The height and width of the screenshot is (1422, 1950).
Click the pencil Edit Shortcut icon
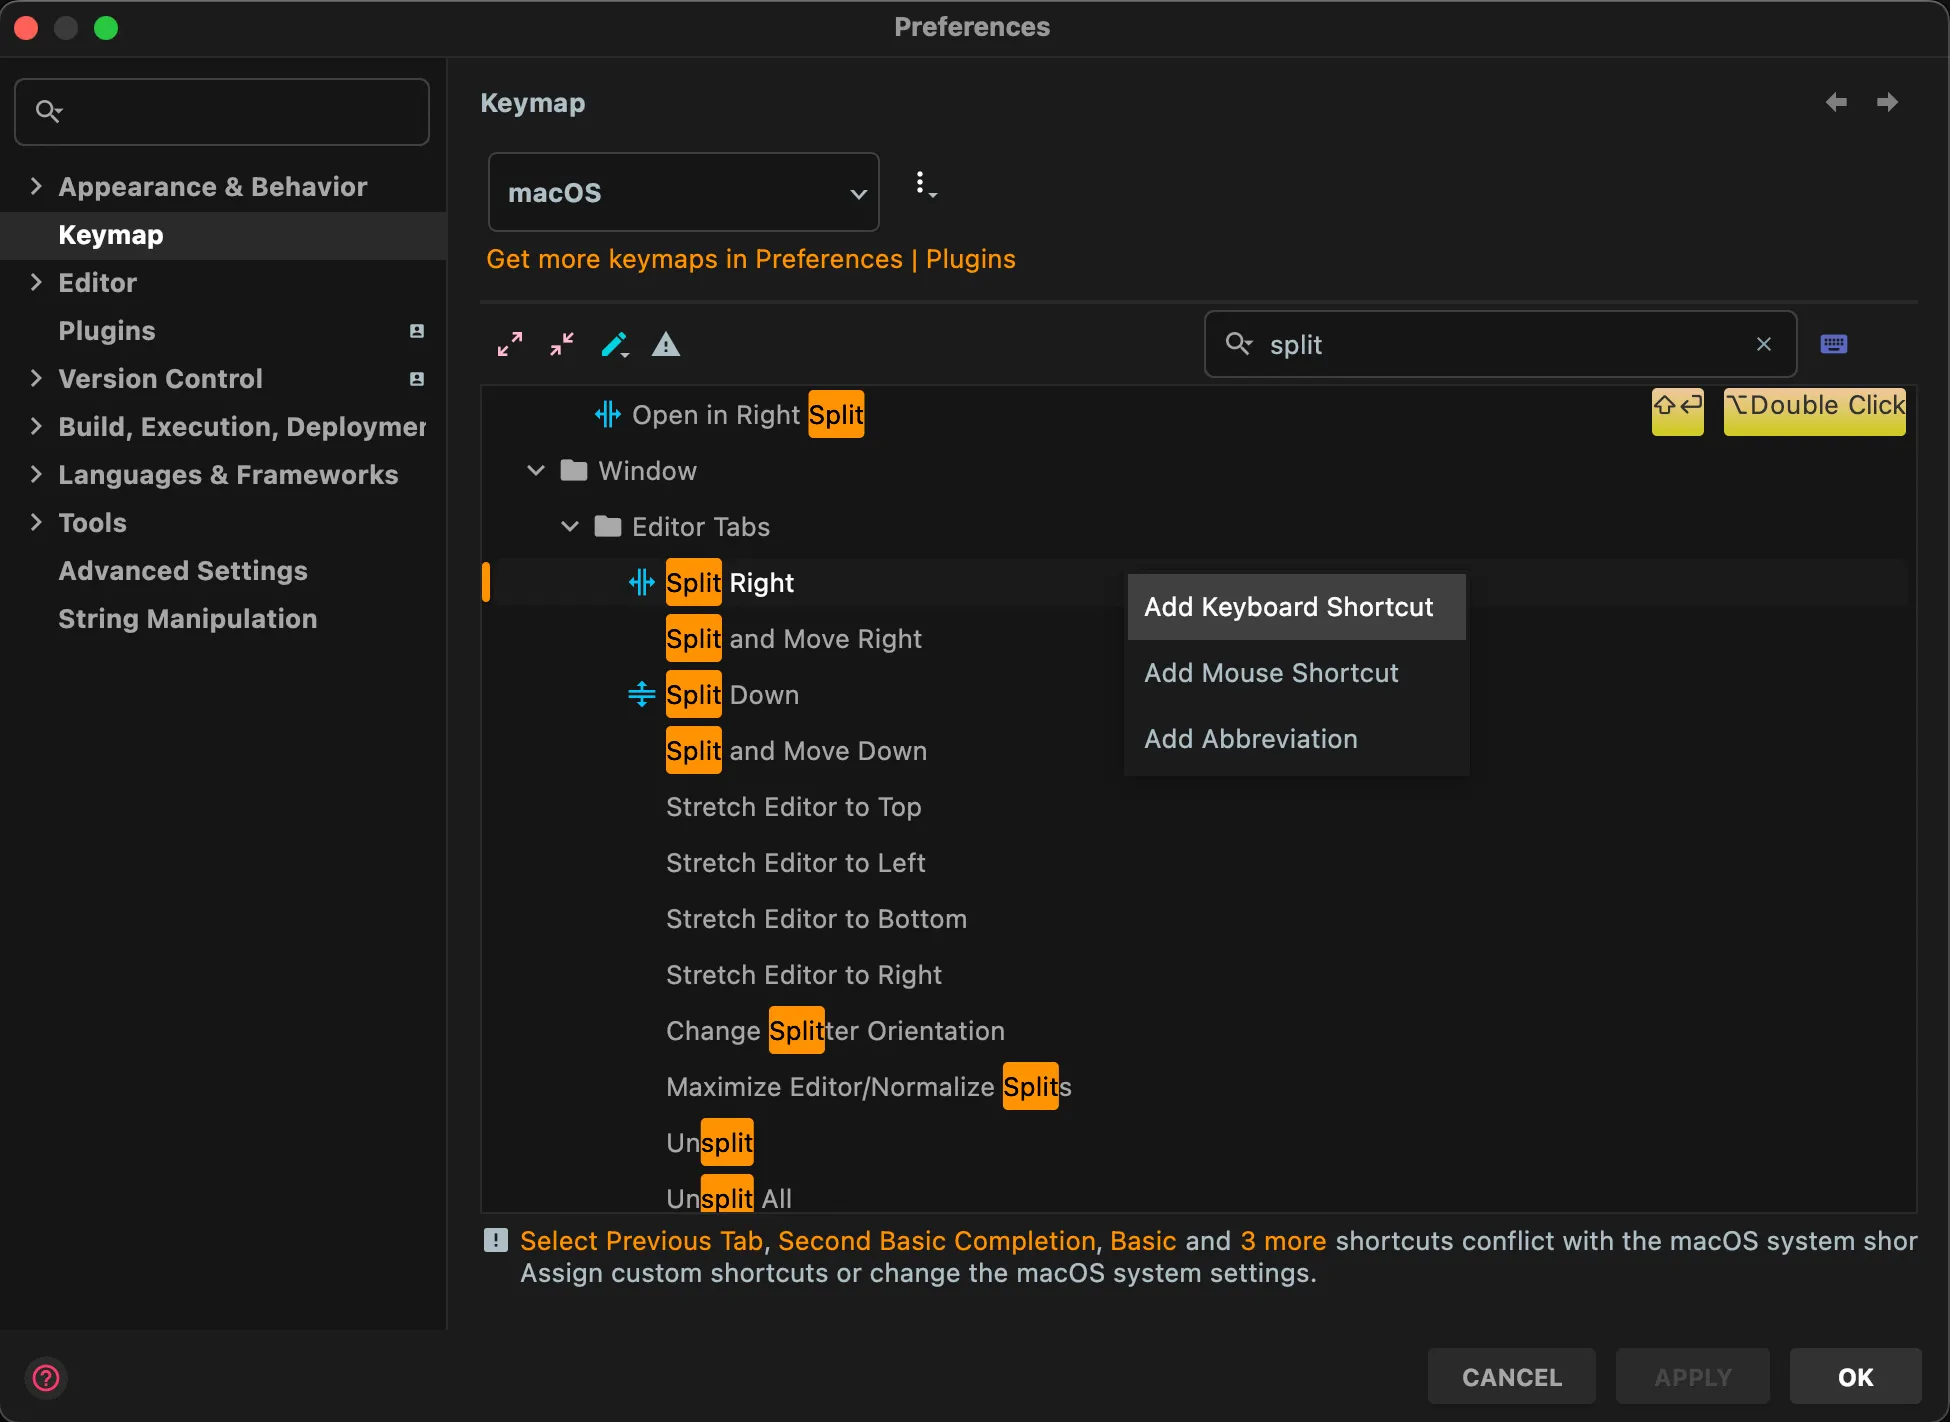tap(614, 345)
